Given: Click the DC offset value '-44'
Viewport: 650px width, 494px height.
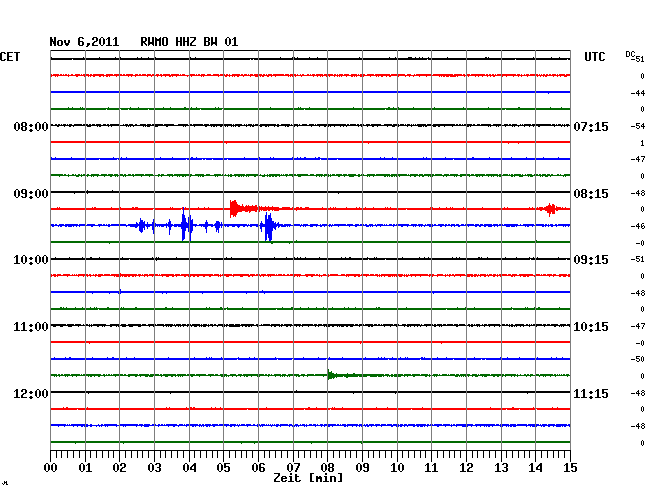Looking at the screenshot, I should click(x=638, y=93).
